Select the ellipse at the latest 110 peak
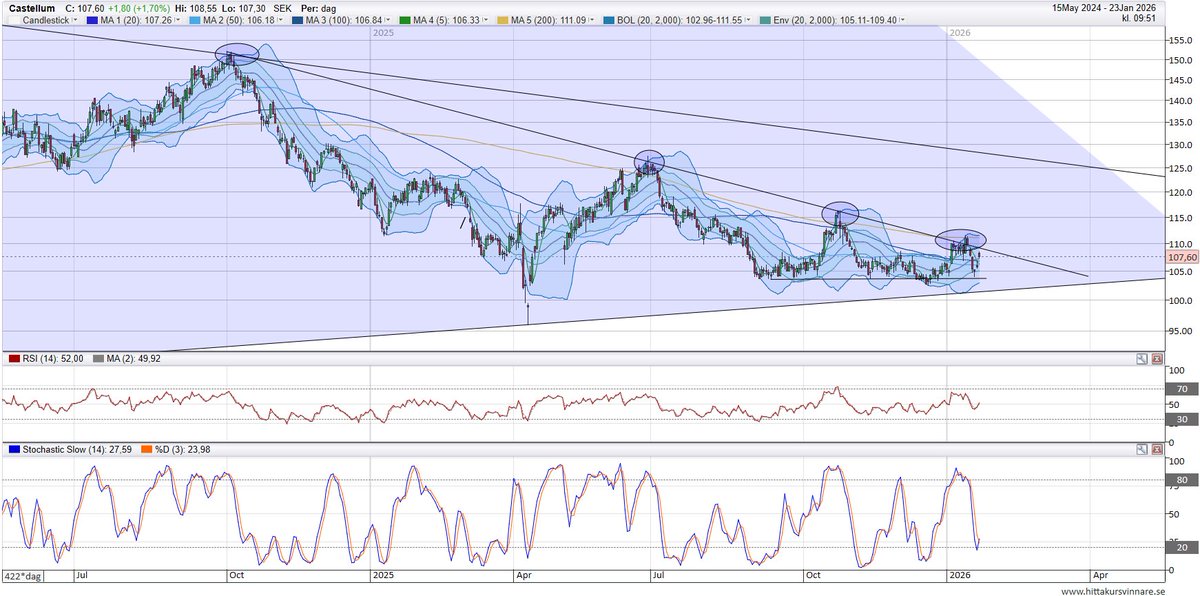 click(961, 239)
